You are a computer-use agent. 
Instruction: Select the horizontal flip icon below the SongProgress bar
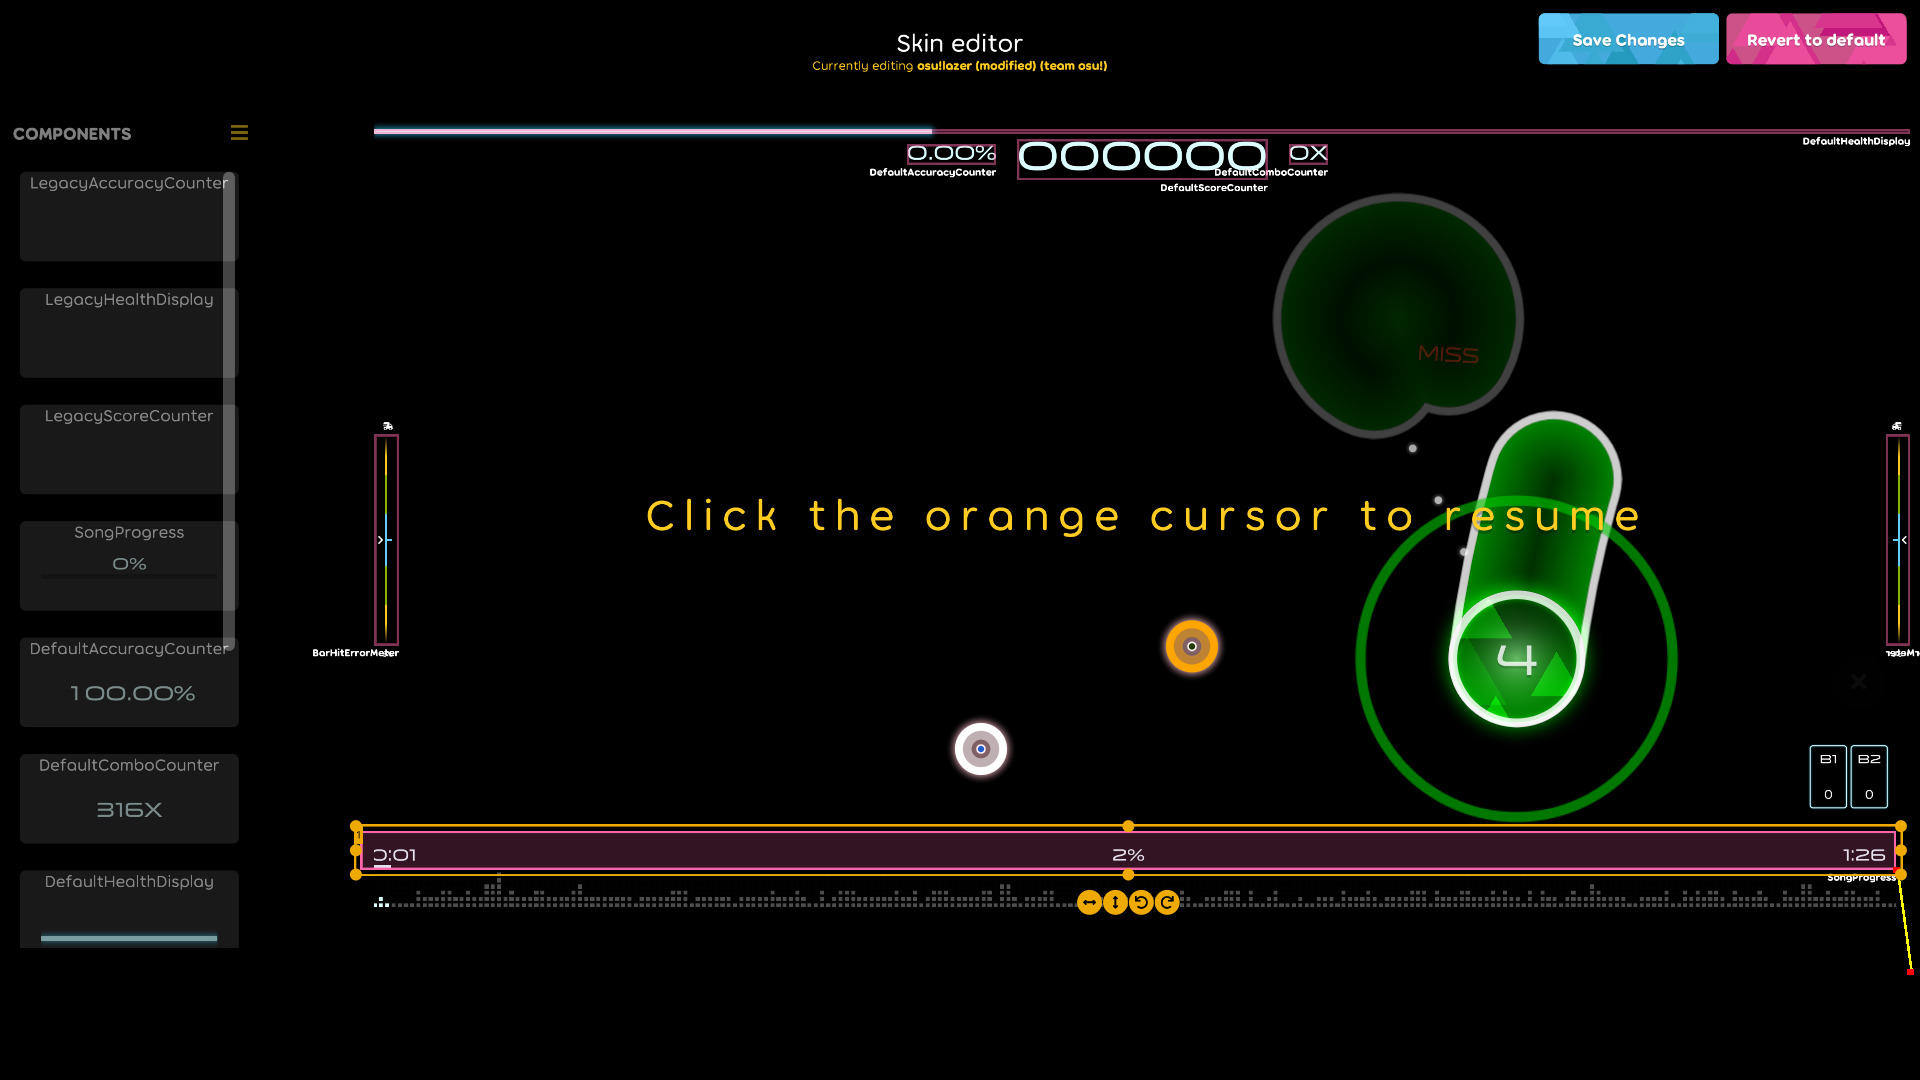click(x=1090, y=901)
